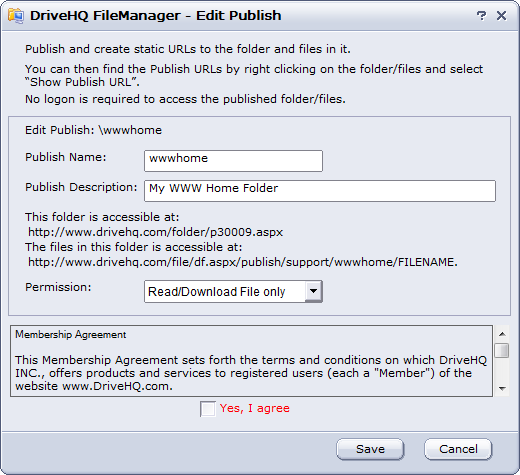Click the agreement scrollbar down arrow
The image size is (520, 475).
click(502, 389)
